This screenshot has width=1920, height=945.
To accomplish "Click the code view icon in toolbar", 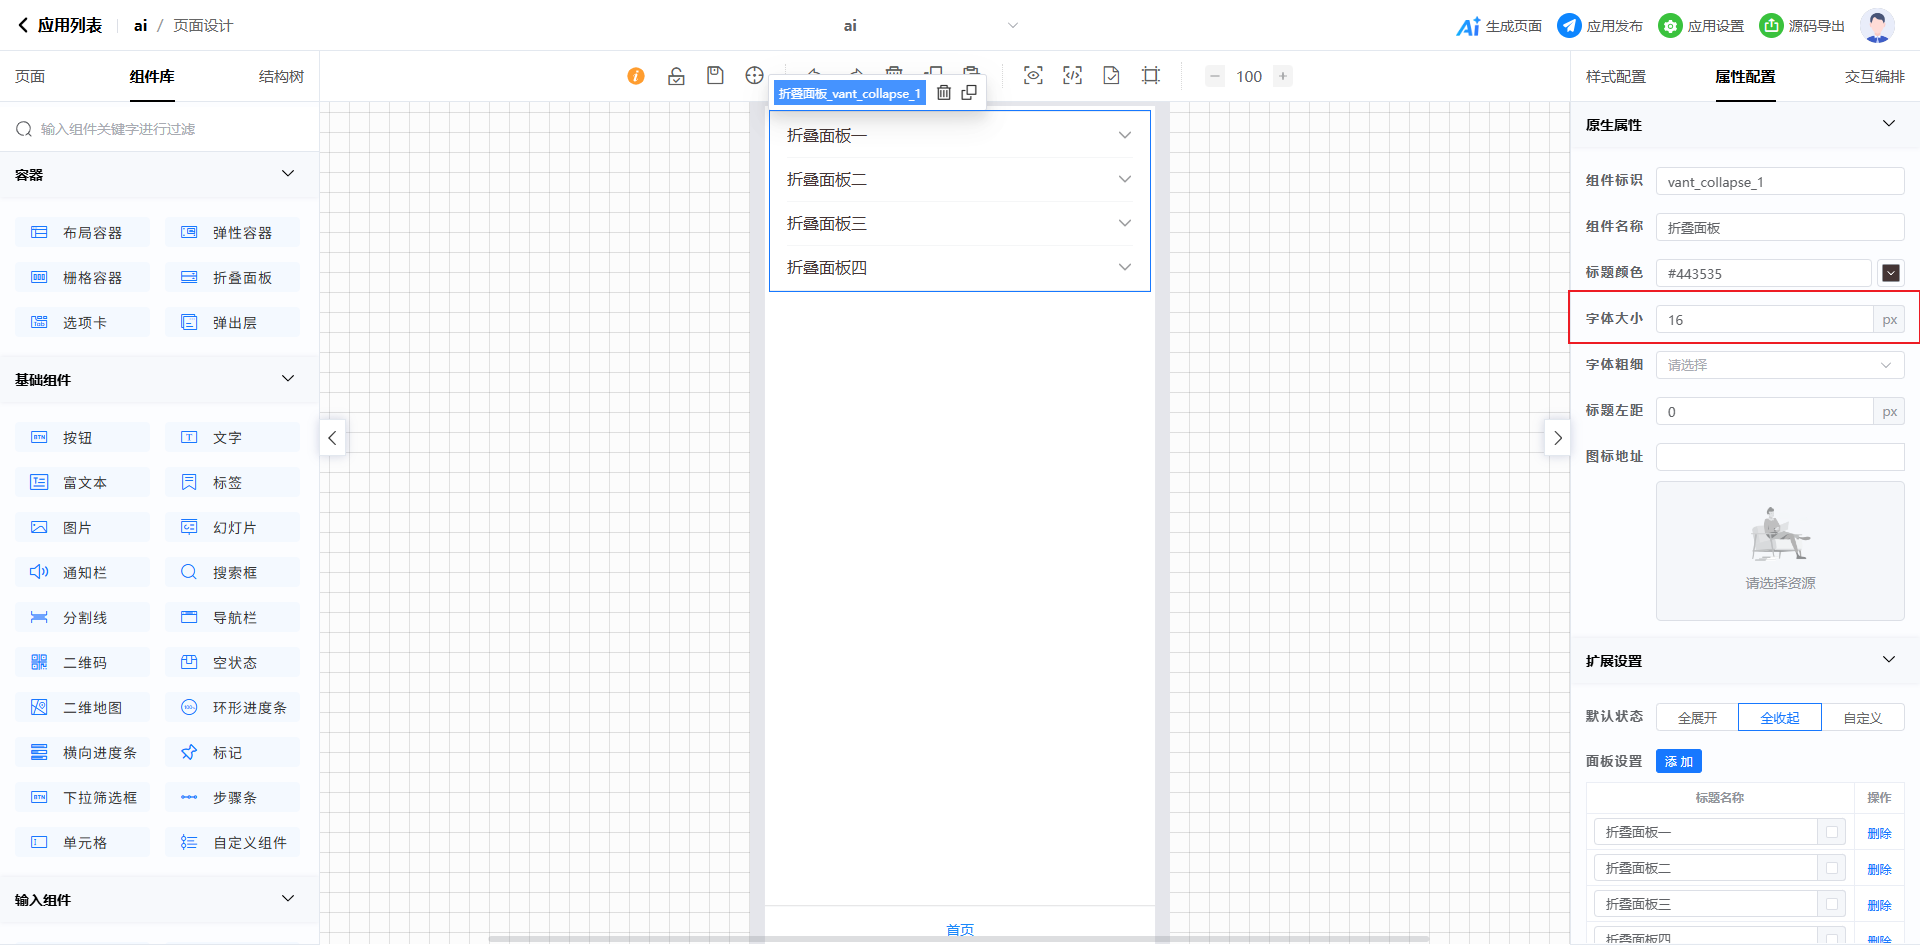I will click(1072, 76).
